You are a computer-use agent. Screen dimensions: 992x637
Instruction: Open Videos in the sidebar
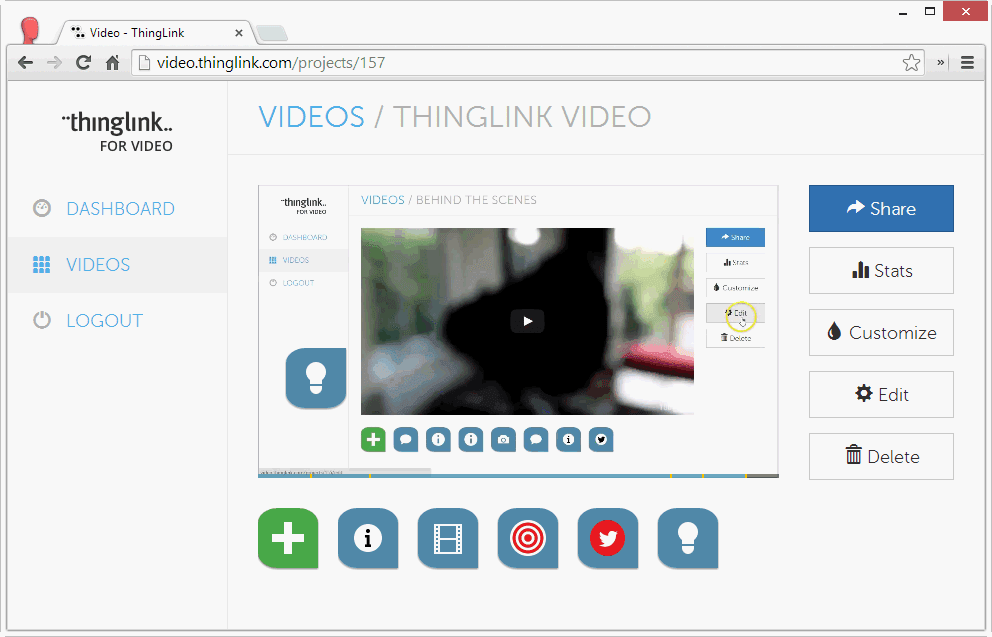click(98, 264)
